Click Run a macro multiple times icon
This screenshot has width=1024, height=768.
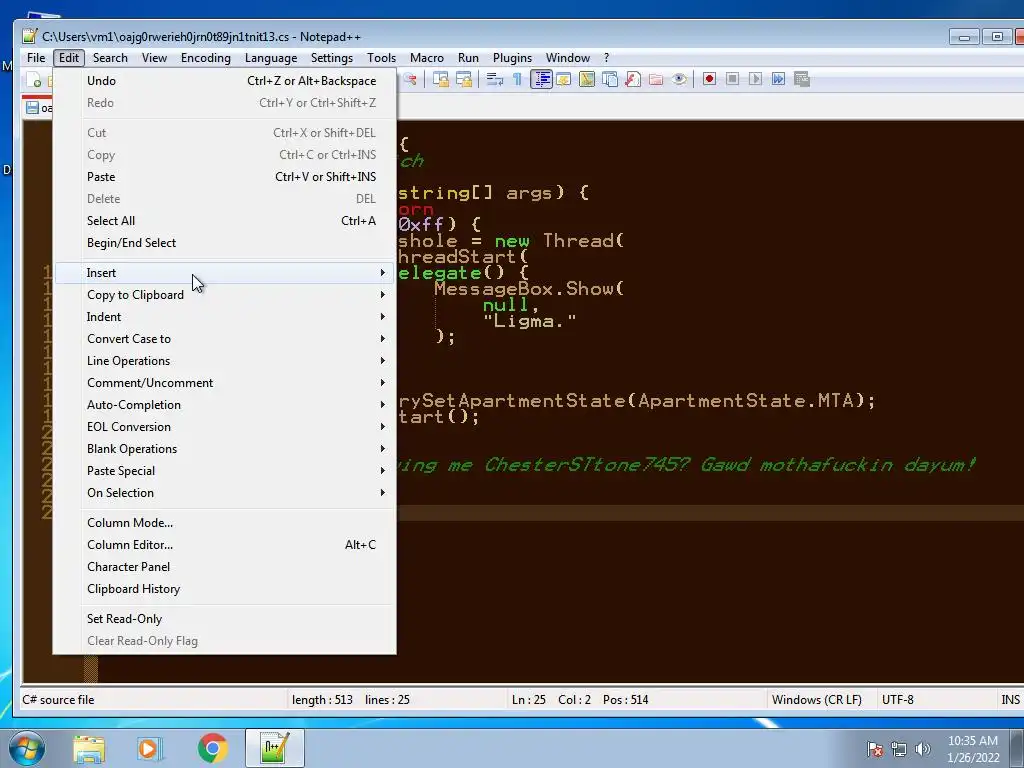click(778, 80)
